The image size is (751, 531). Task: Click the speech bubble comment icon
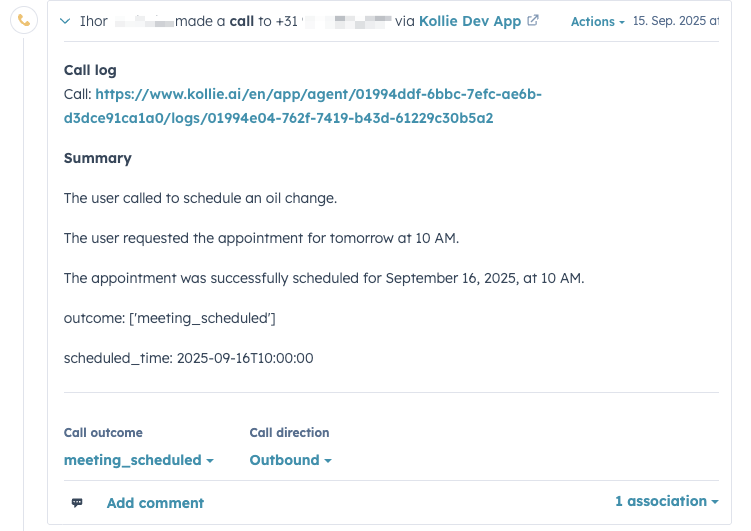[x=77, y=503]
